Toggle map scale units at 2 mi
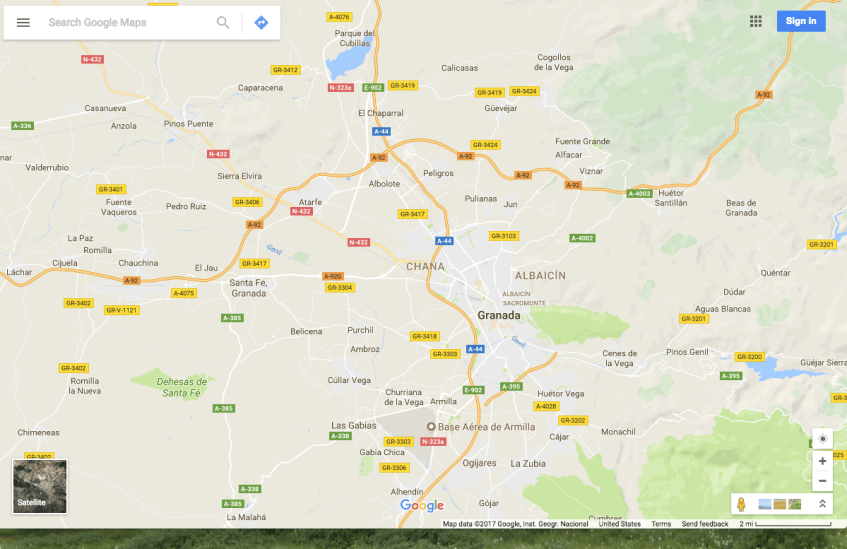Image resolution: width=847 pixels, height=549 pixels. 770,524
